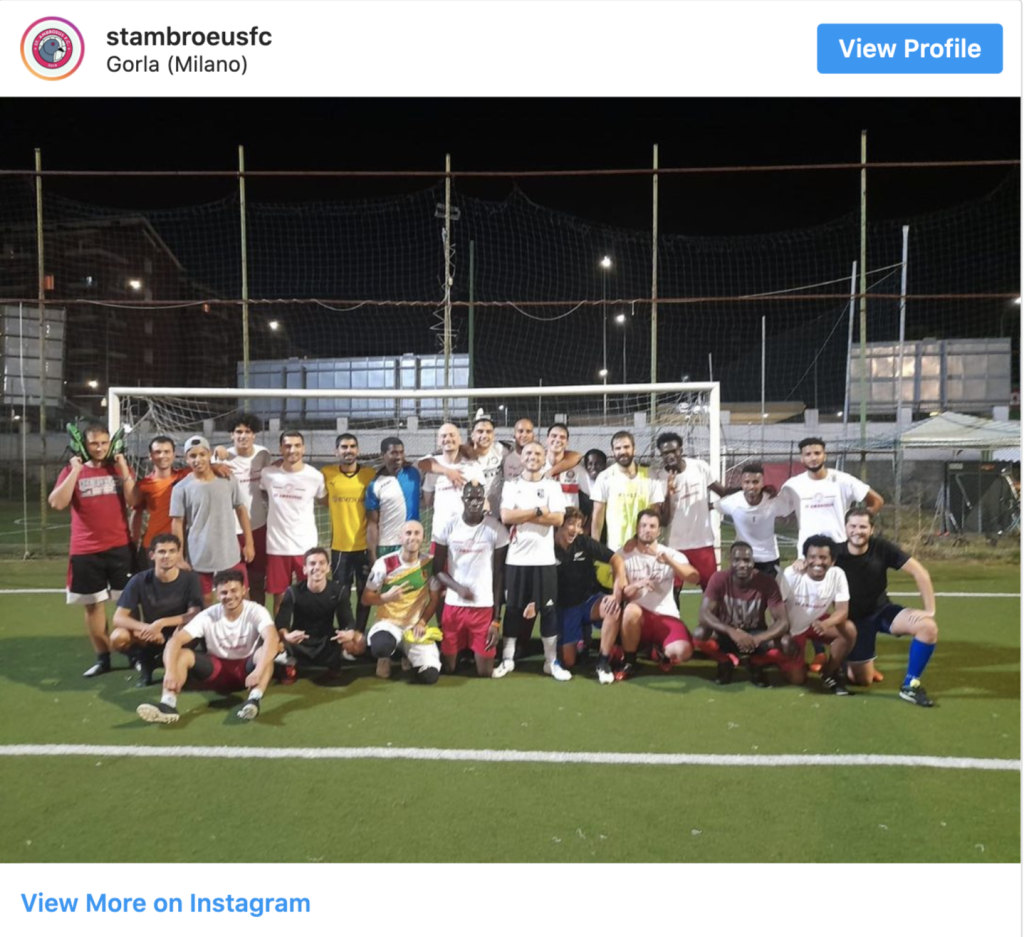1024x937 pixels.
Task: Click the kneeling player in green-yellow-red jersey
Action: pos(402,601)
